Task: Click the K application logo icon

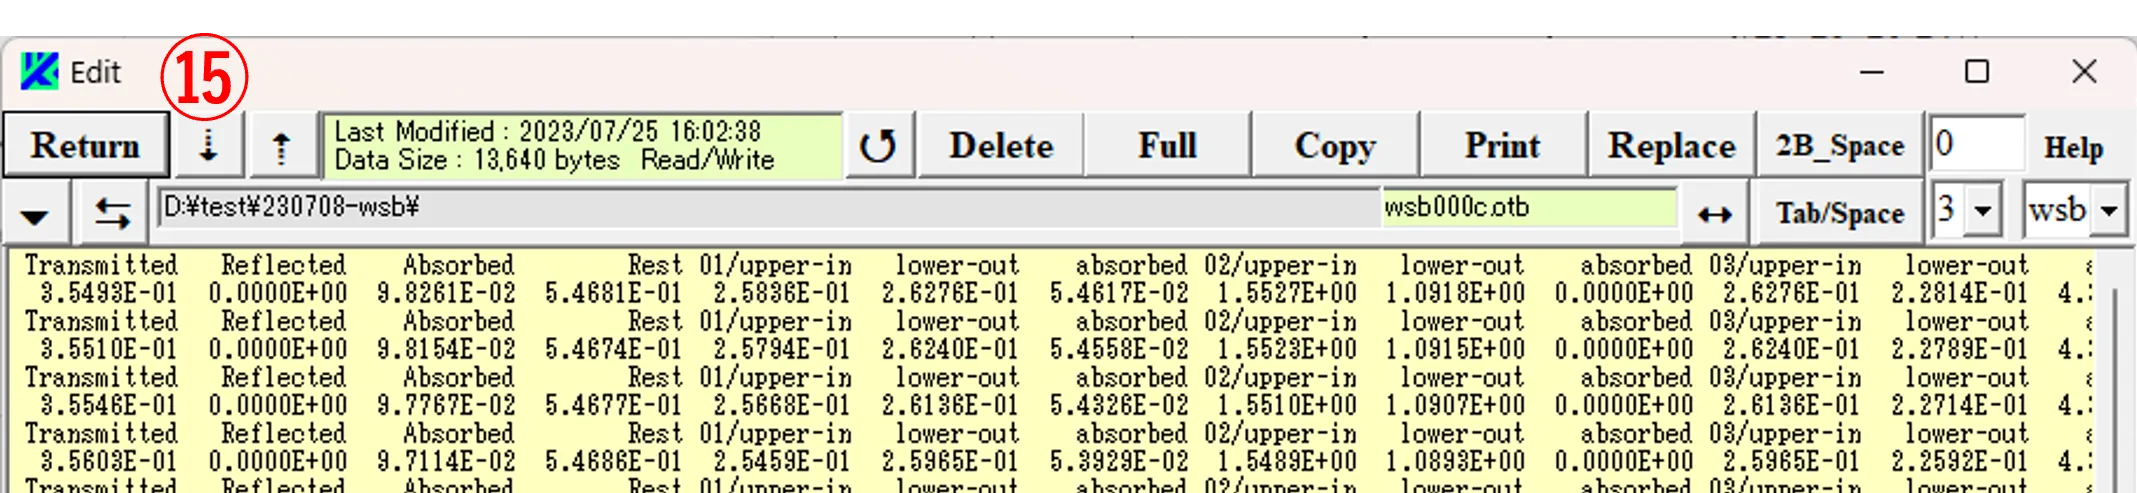Action: (x=39, y=72)
